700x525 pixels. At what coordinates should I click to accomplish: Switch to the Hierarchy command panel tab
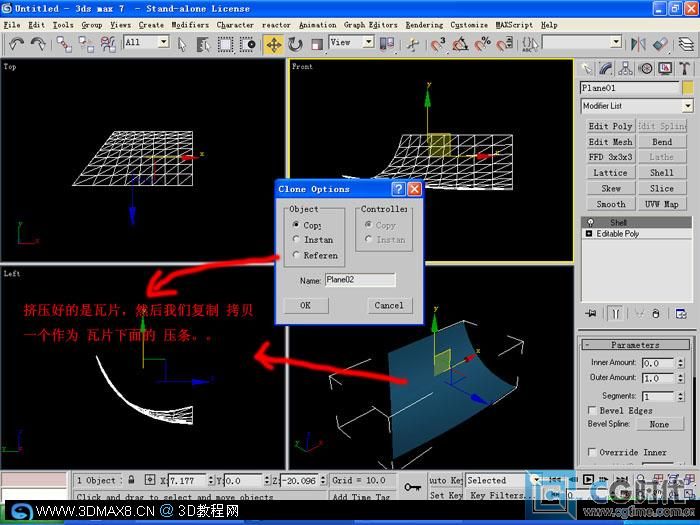[x=625, y=68]
